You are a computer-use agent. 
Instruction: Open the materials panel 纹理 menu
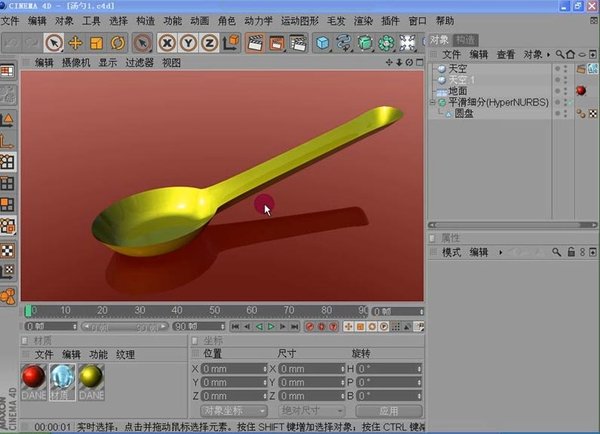(x=126, y=354)
